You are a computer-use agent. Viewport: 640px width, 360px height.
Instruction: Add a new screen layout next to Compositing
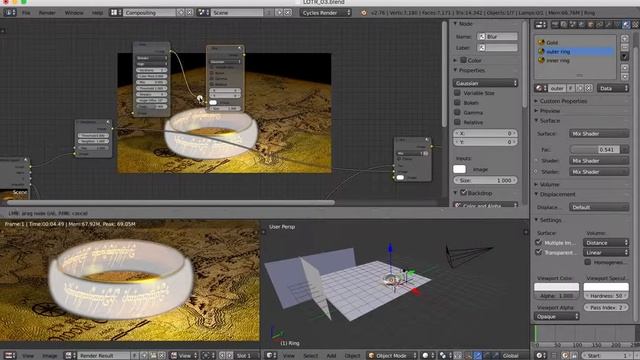coord(180,13)
